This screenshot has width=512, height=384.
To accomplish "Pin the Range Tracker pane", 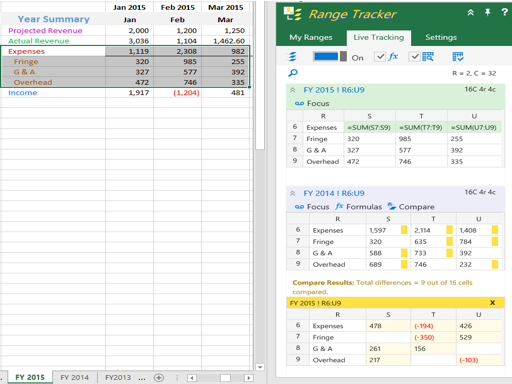I will click(x=487, y=13).
